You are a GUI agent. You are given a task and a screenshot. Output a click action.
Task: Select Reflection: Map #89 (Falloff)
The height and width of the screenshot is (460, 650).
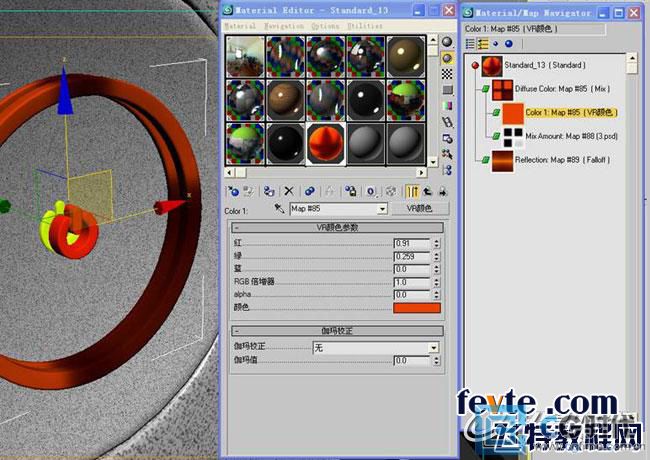point(563,160)
